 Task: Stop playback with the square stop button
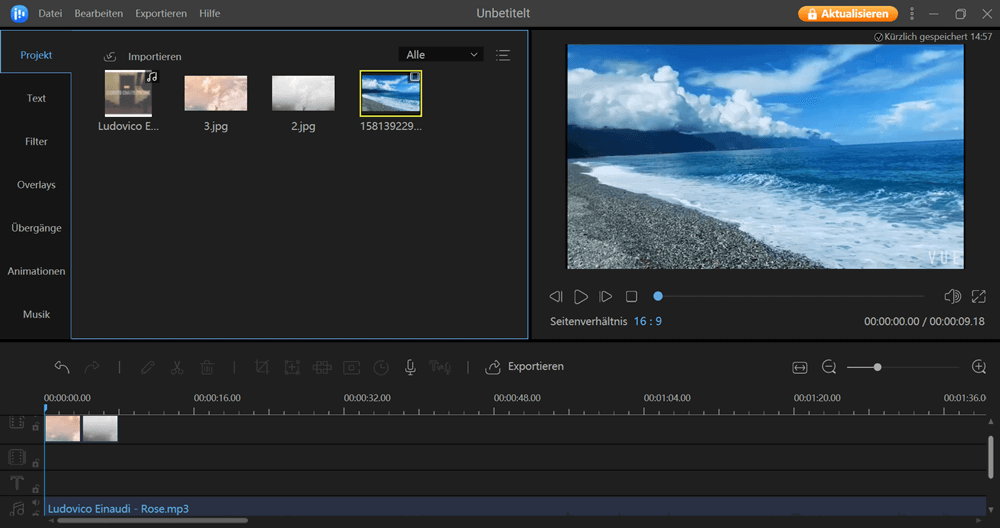click(631, 297)
